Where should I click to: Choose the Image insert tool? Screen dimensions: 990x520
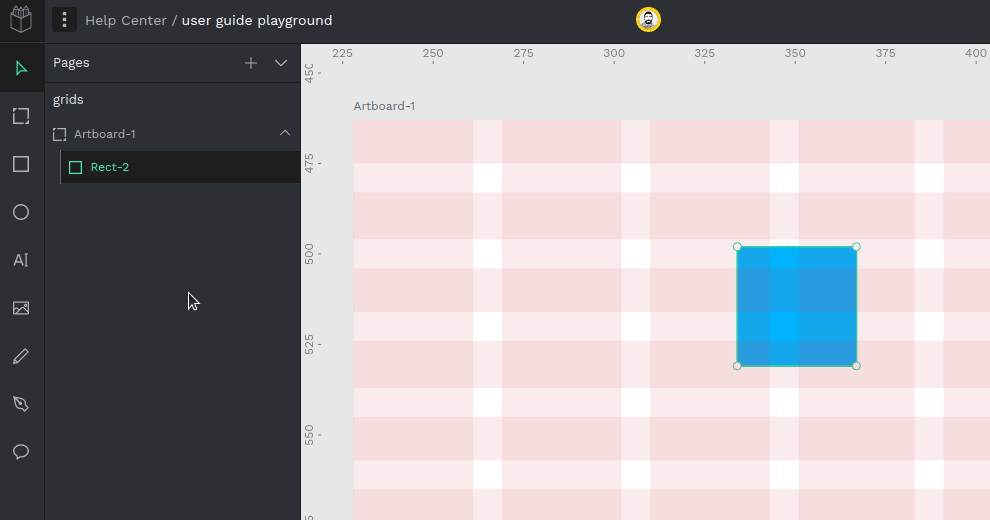point(21,308)
